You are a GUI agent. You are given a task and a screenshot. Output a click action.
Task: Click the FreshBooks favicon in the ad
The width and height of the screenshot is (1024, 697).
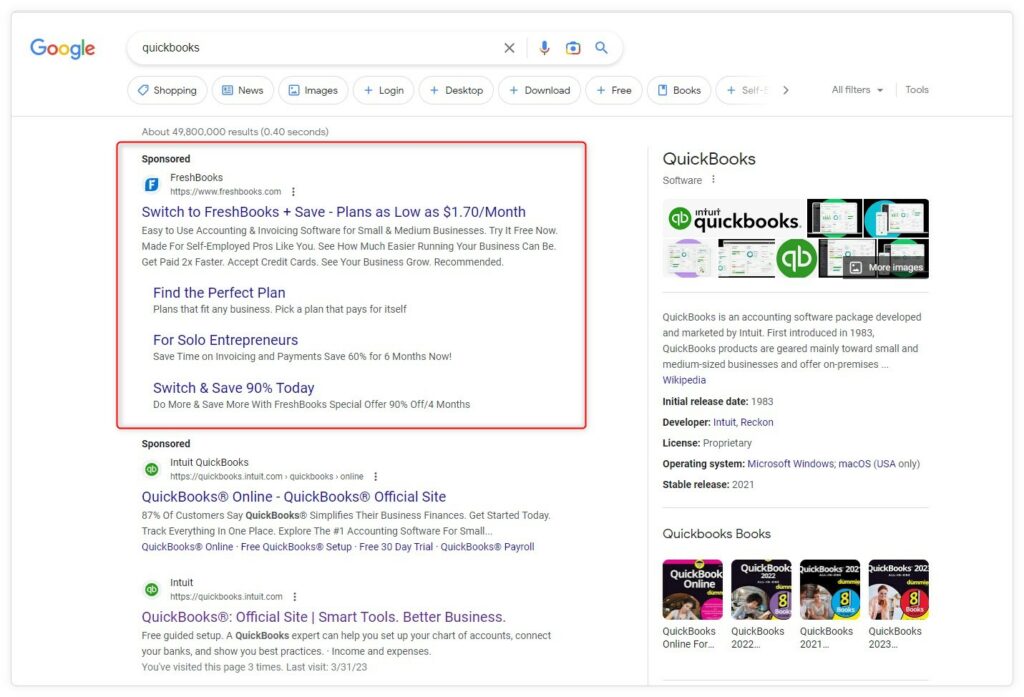(152, 185)
